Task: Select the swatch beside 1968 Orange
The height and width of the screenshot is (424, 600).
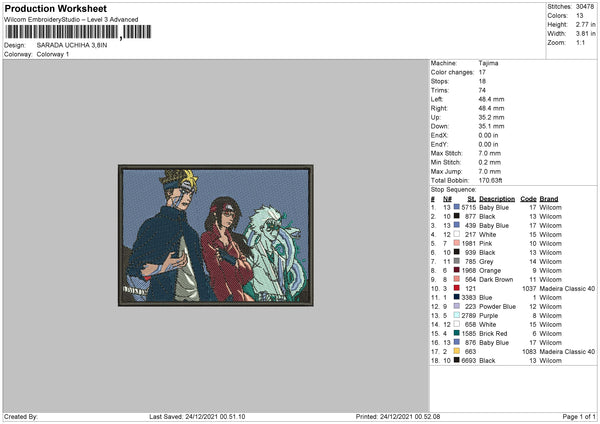Action: pos(457,270)
